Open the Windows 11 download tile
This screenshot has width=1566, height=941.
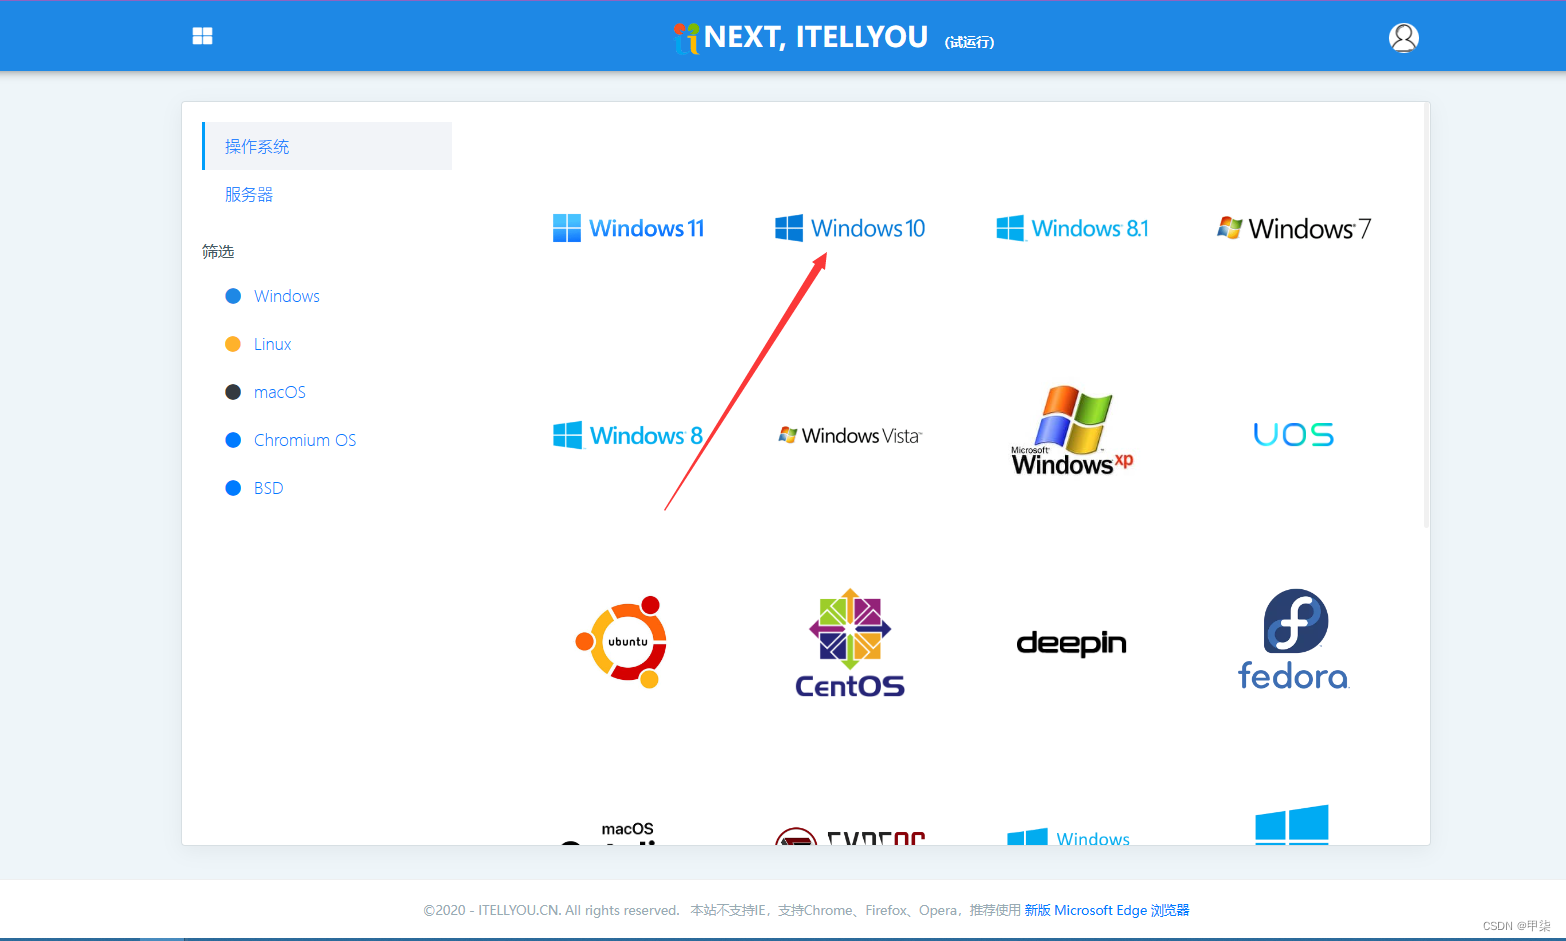coord(628,228)
